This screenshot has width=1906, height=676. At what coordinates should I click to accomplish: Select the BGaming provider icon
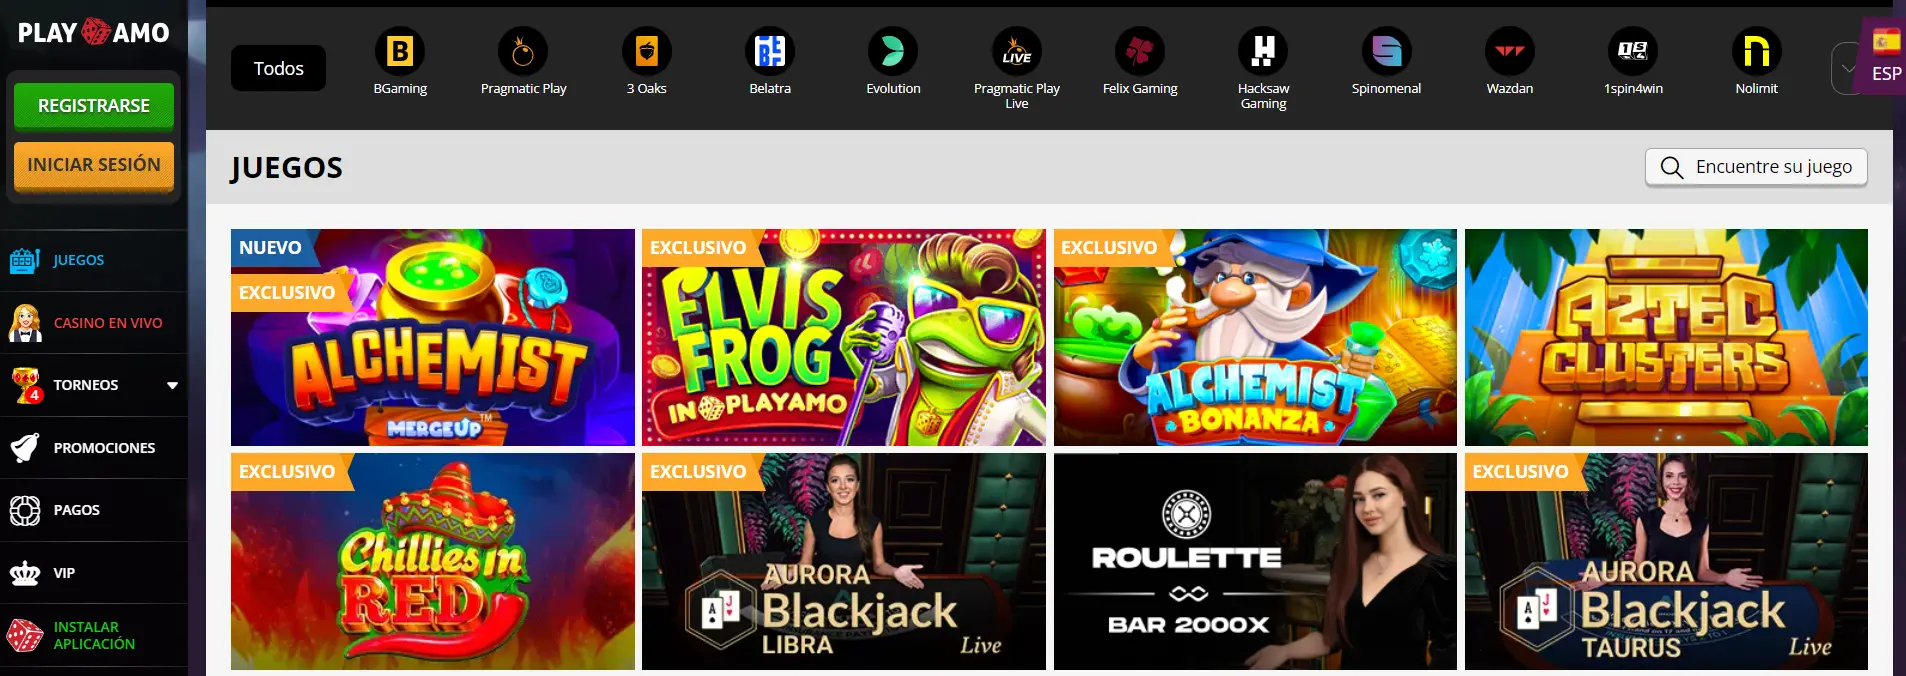(400, 52)
